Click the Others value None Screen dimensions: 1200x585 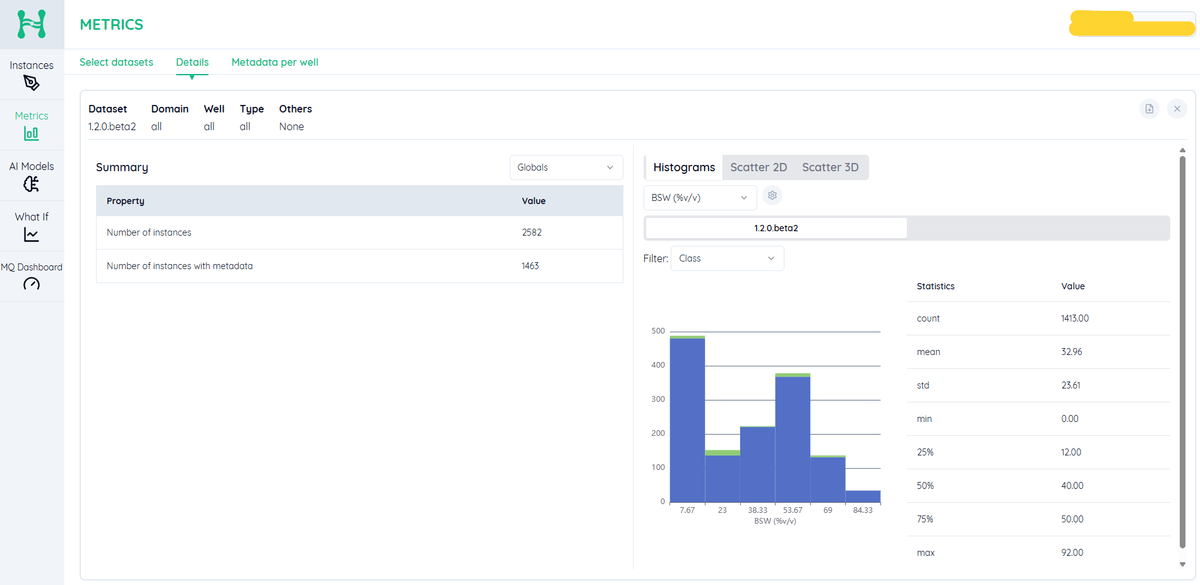[291, 127]
